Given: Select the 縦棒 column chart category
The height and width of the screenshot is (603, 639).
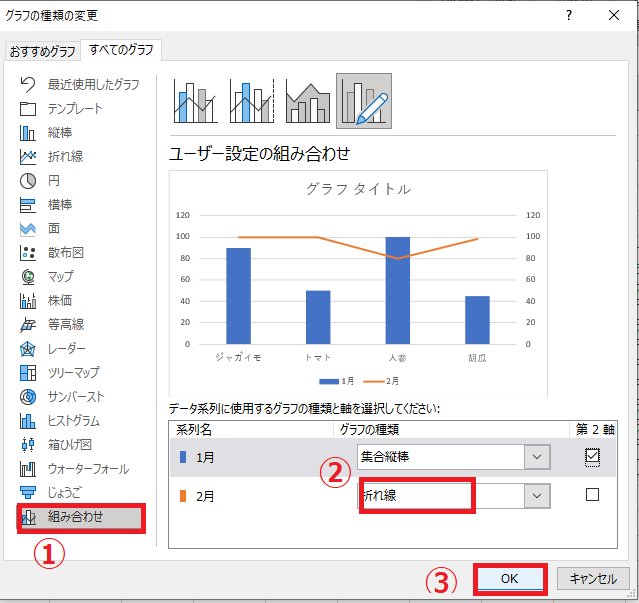Looking at the screenshot, I should pos(46,133).
